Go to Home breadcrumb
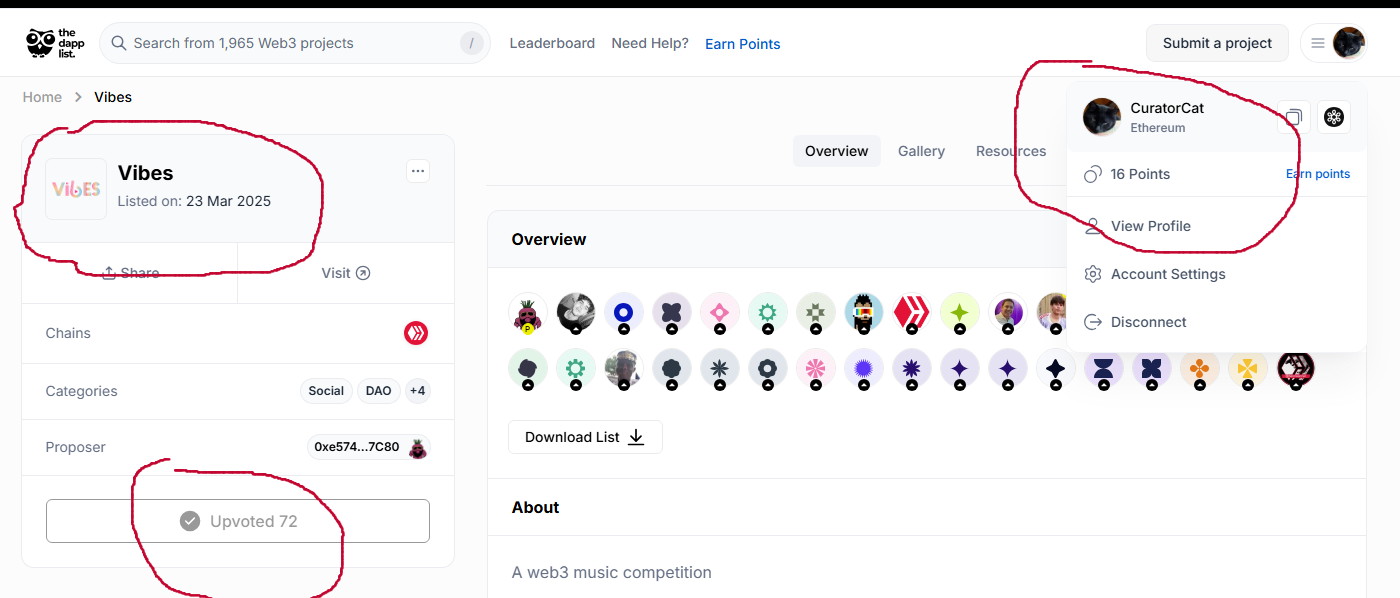This screenshot has height=598, width=1400. [x=42, y=97]
